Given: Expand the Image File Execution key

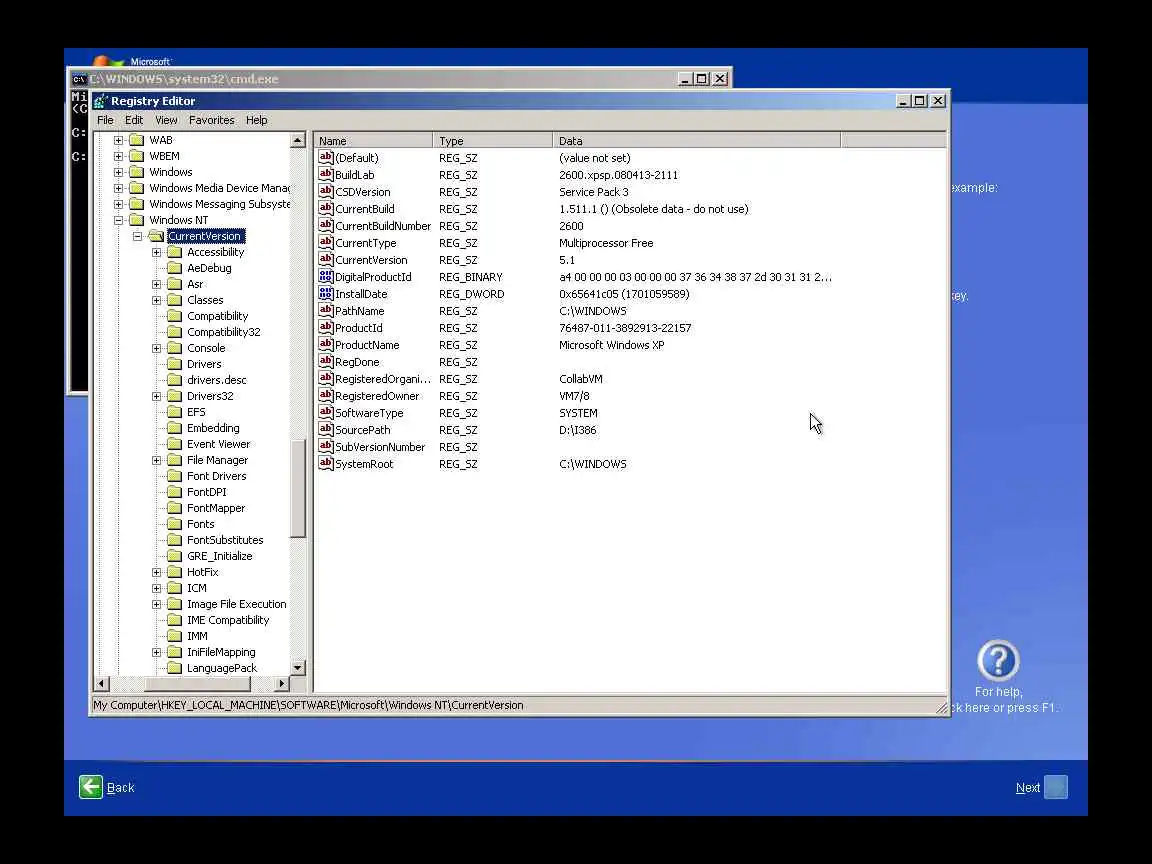Looking at the screenshot, I should click(x=156, y=604).
